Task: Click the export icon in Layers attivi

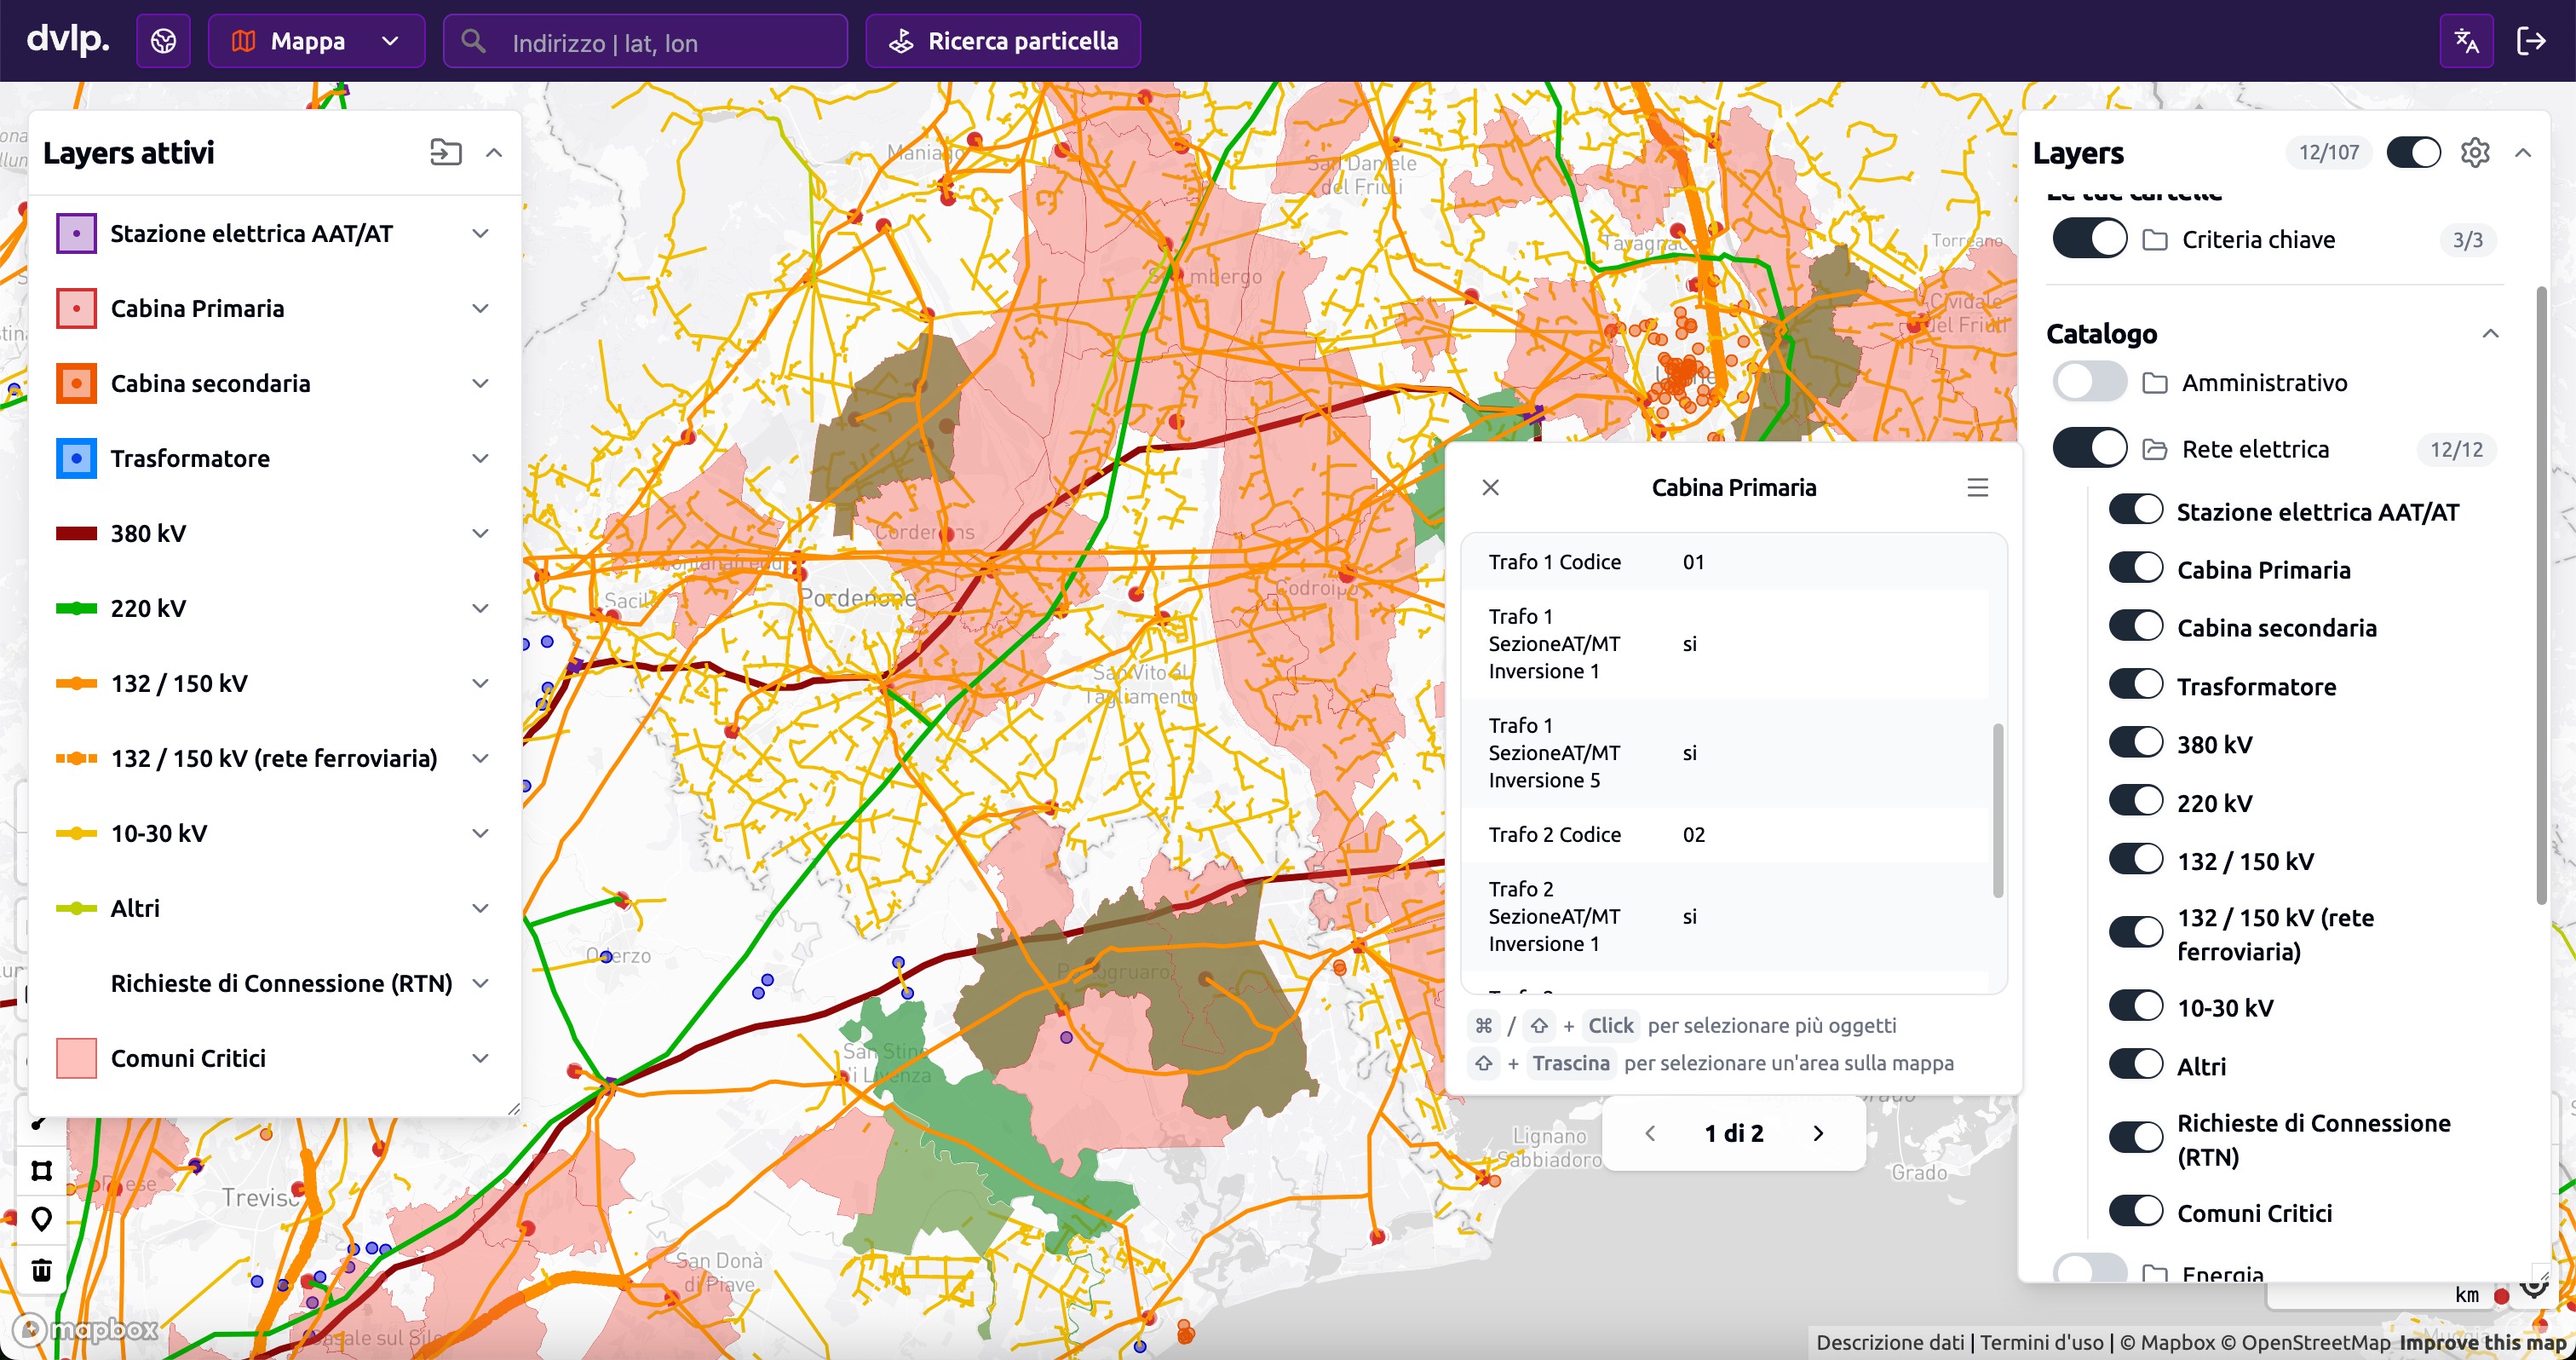Action: 446,152
